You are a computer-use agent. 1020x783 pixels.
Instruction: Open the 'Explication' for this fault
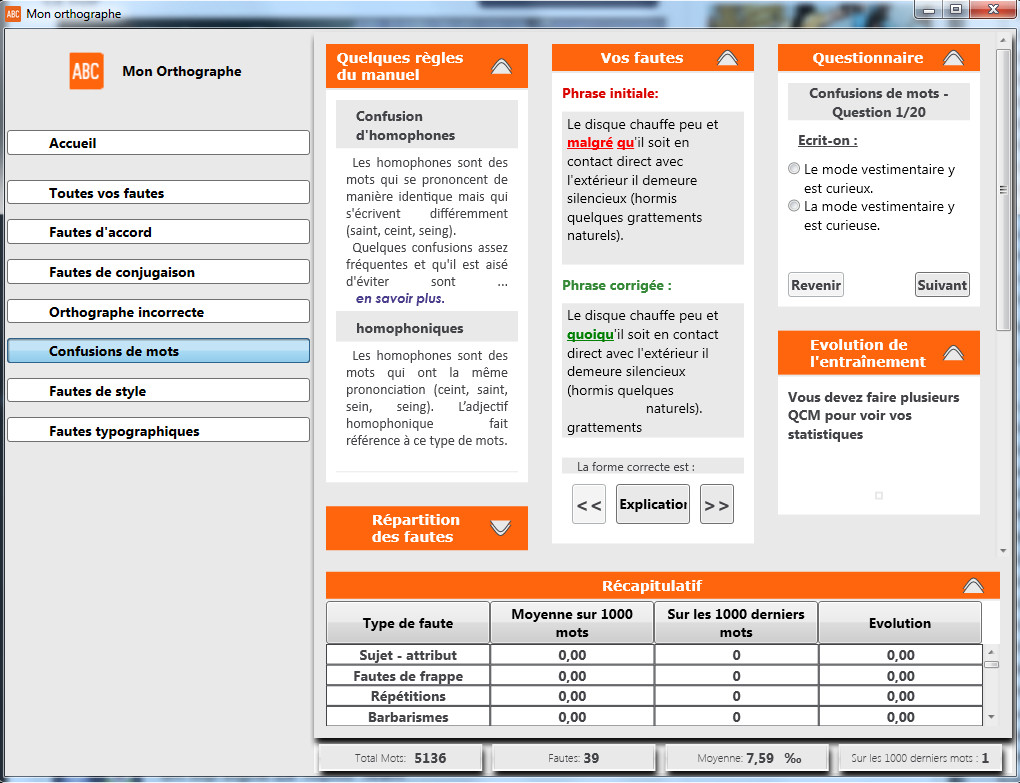[652, 504]
